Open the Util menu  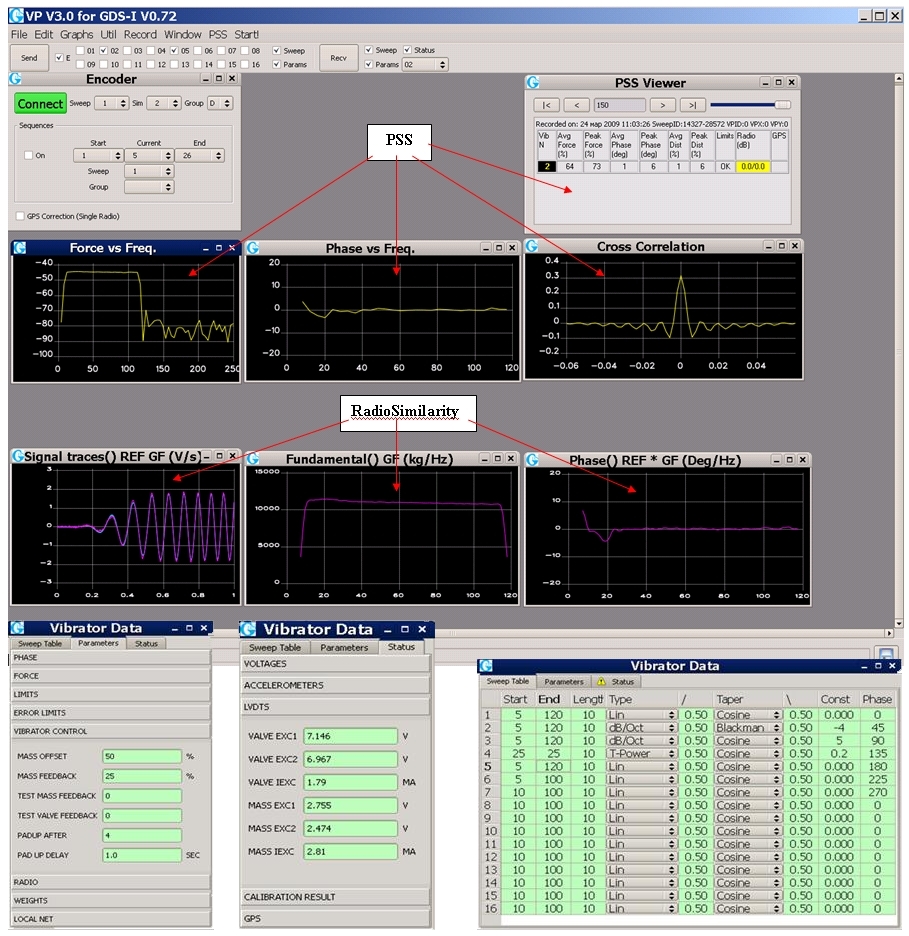pyautogui.click(x=108, y=35)
